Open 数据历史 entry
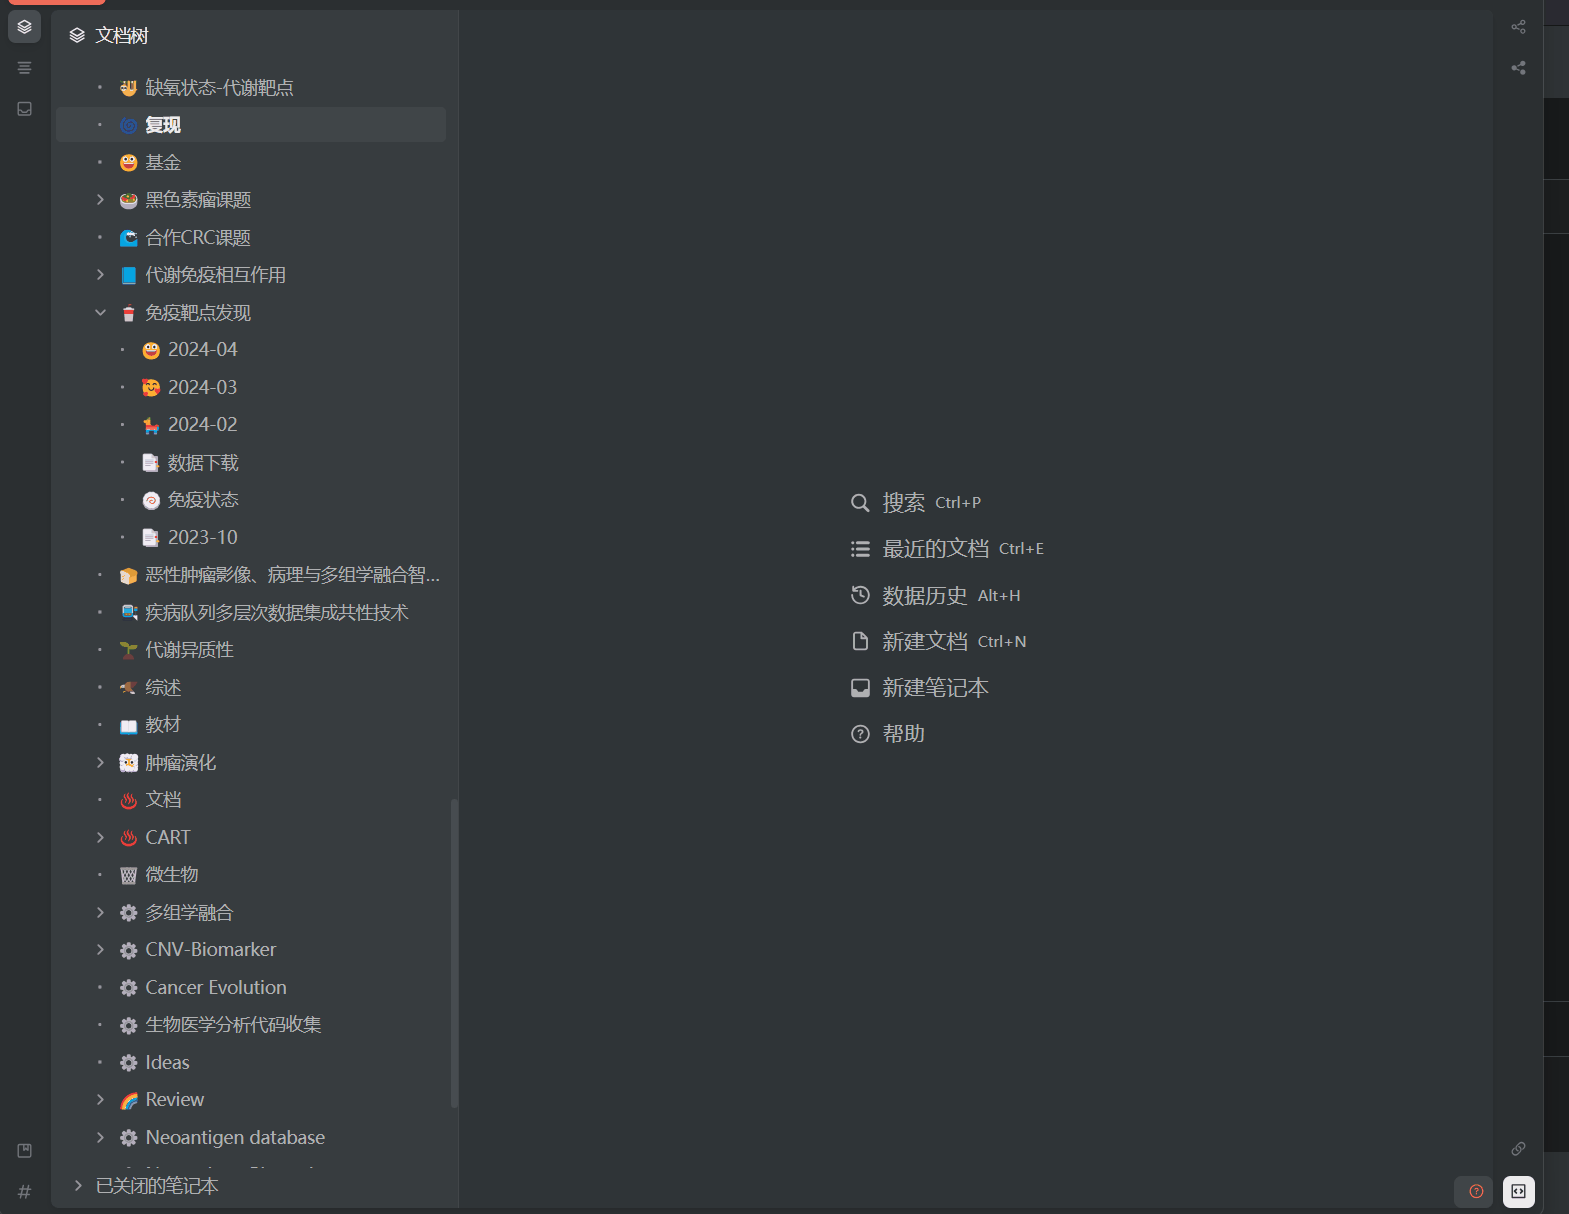 935,596
